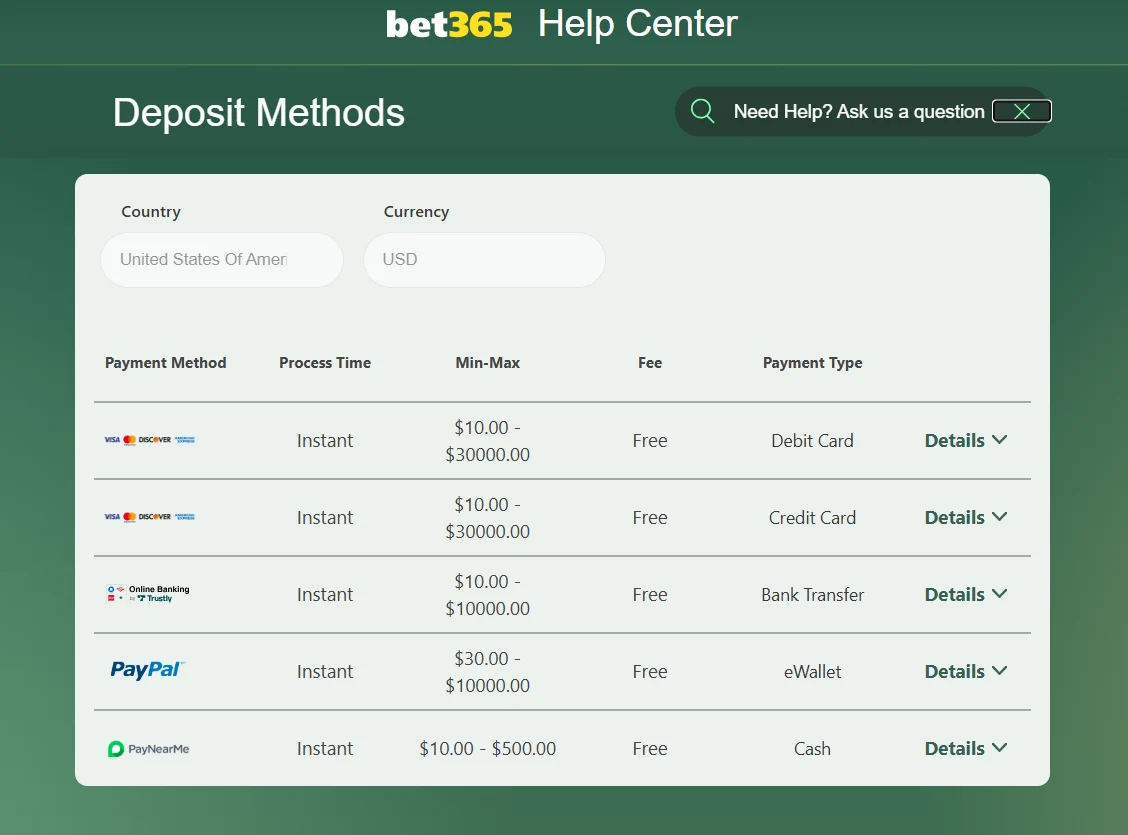Click the Debit Card payment type cell

point(812,440)
